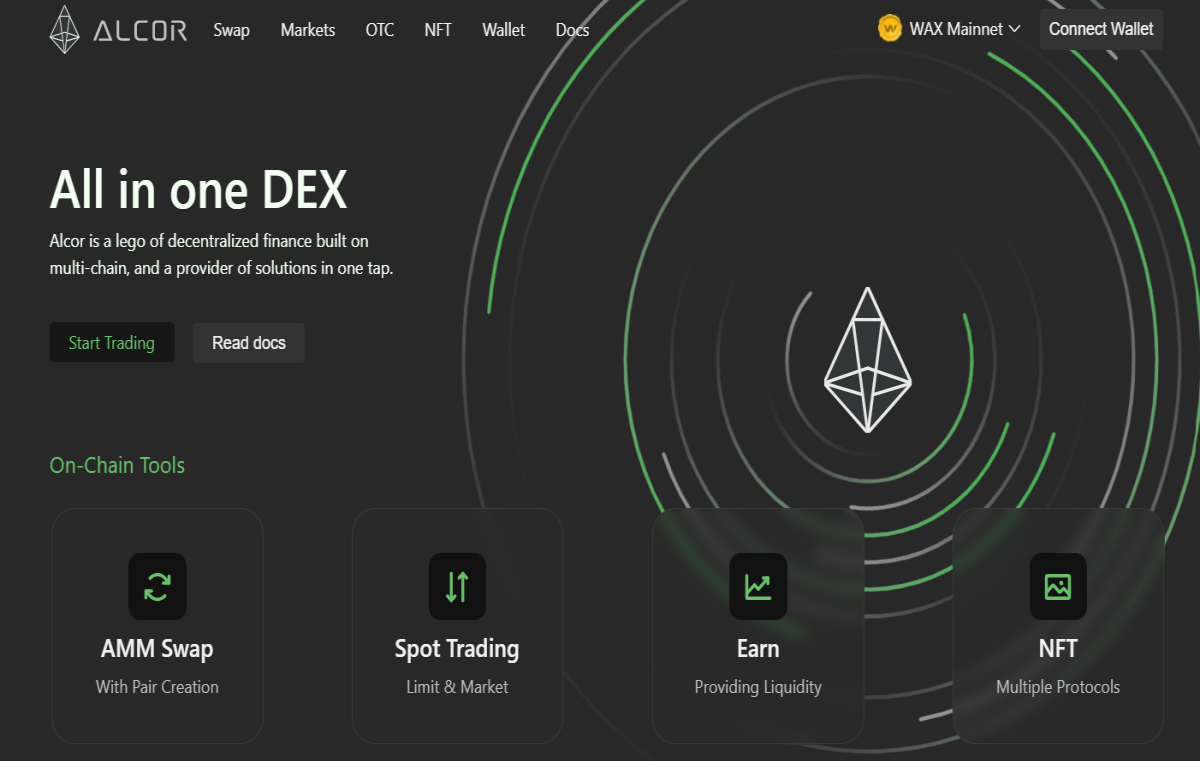Open the WAX Mainnet network dropdown
This screenshot has width=1200, height=761.
(x=949, y=29)
